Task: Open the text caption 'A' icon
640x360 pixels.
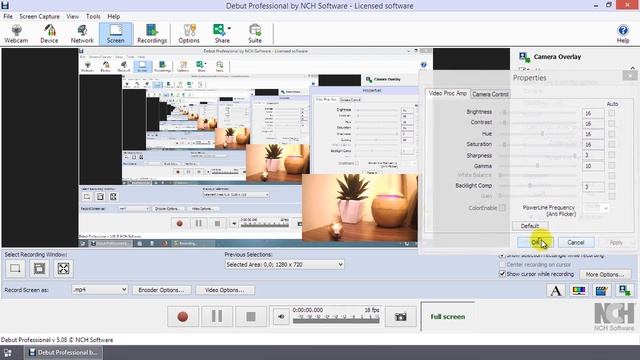Action: pyautogui.click(x=556, y=291)
